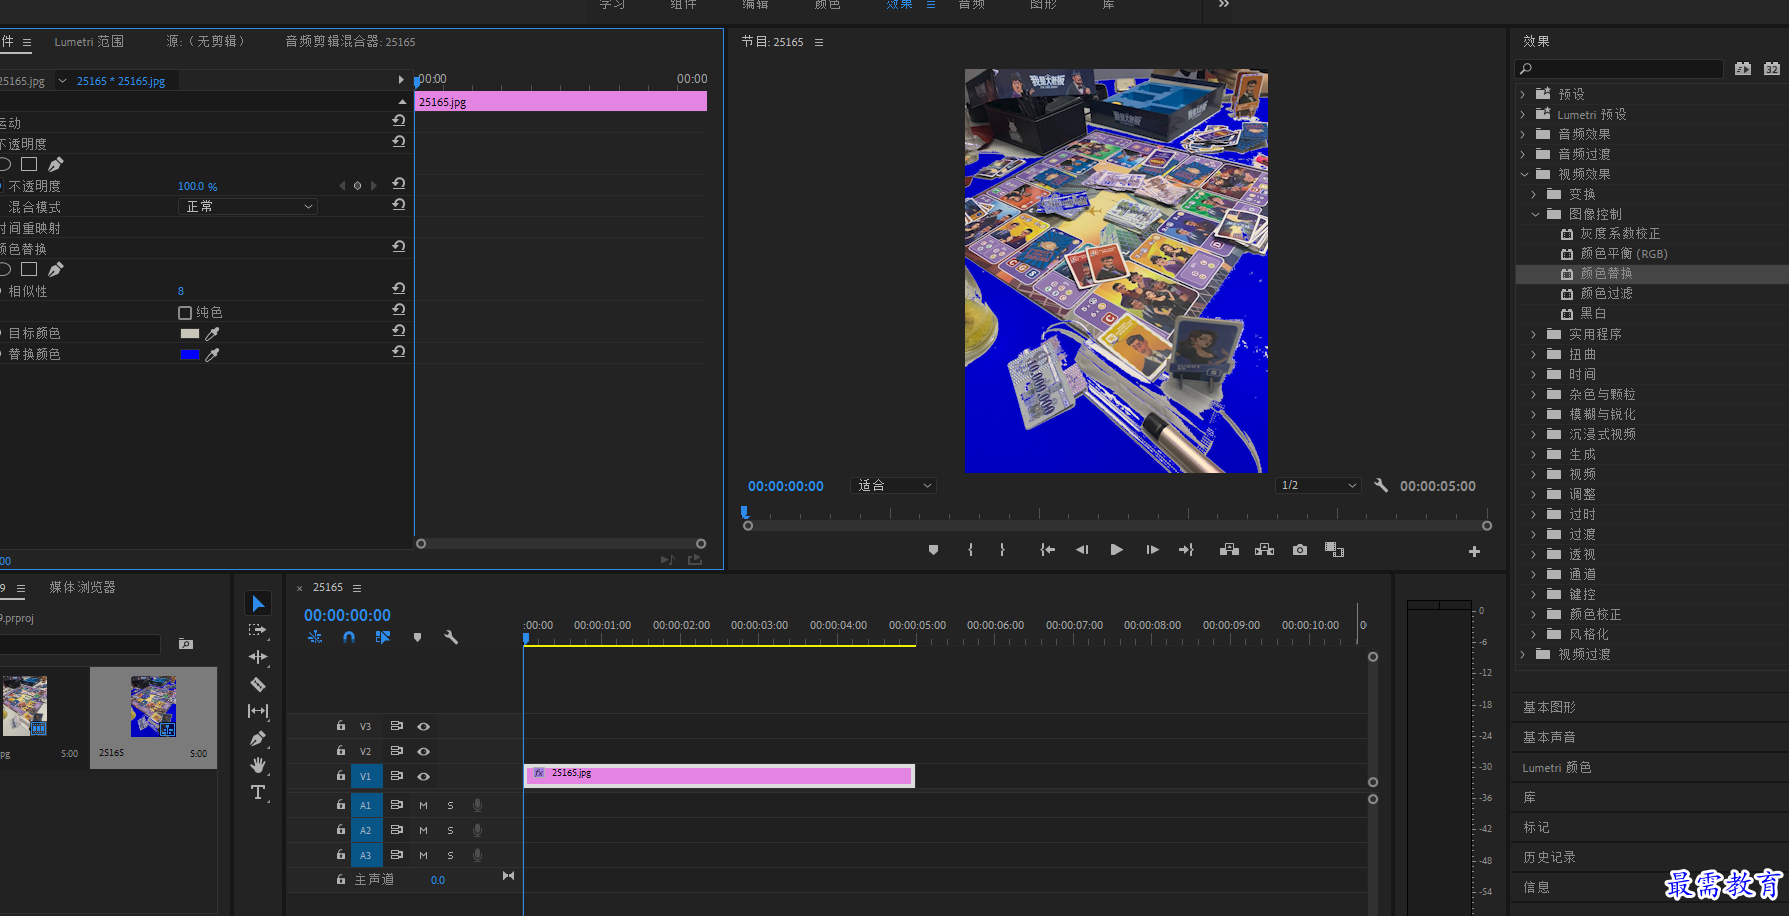Open the 源 (无剪辑) tab
This screenshot has width=1789, height=916.
coord(205,42)
